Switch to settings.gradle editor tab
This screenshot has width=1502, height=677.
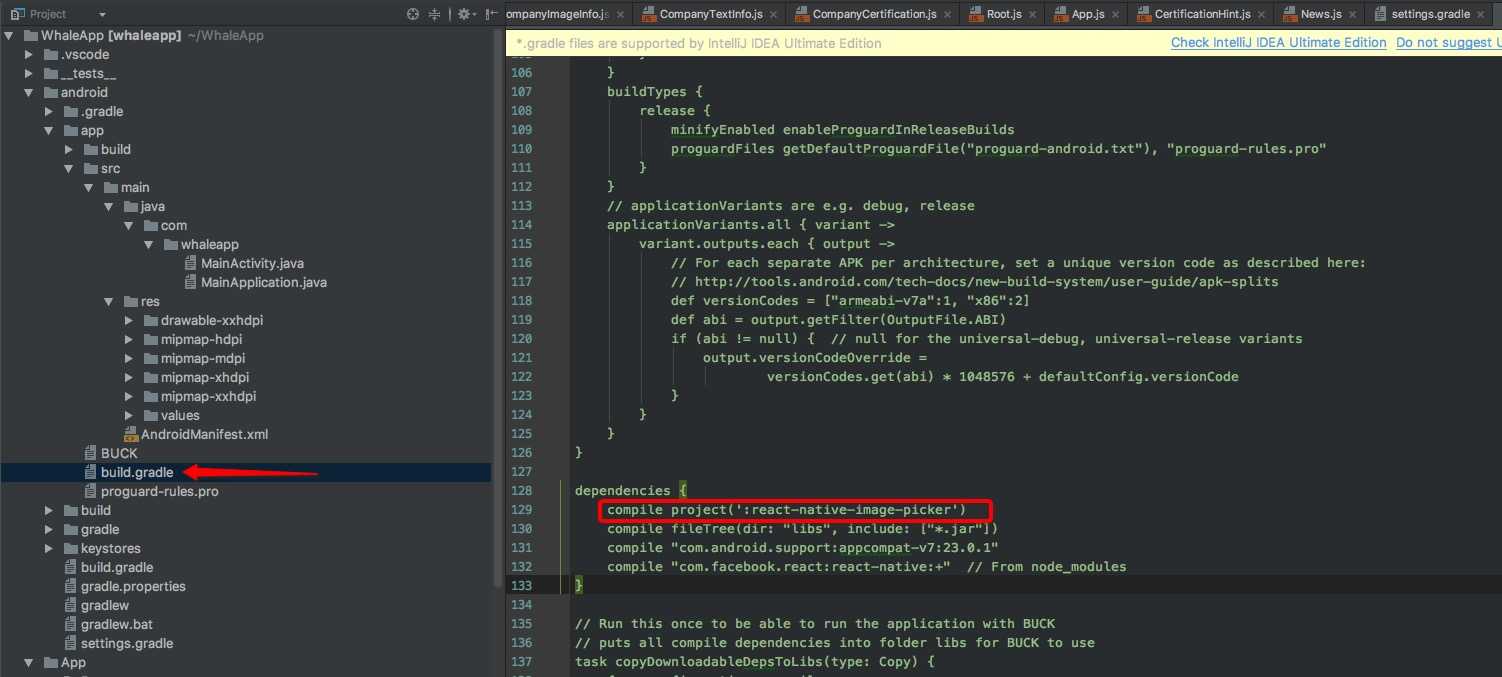pyautogui.click(x=1432, y=14)
